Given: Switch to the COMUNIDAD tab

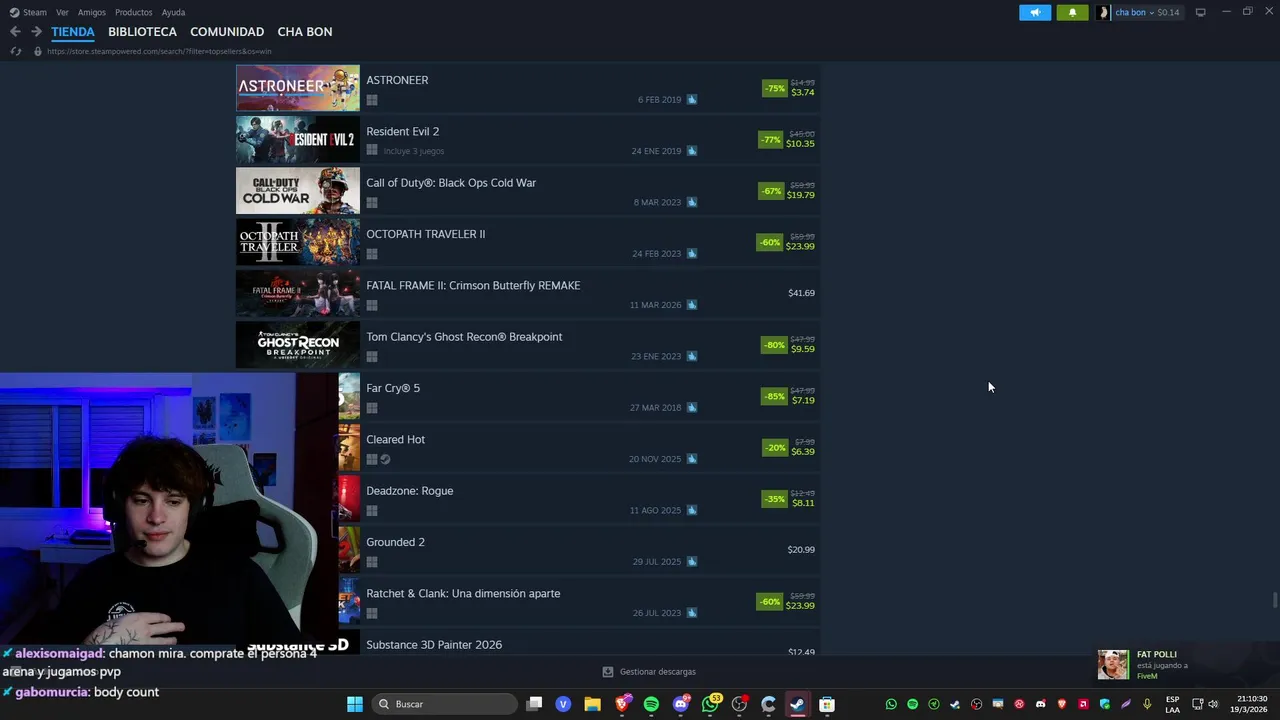Looking at the screenshot, I should click(227, 32).
